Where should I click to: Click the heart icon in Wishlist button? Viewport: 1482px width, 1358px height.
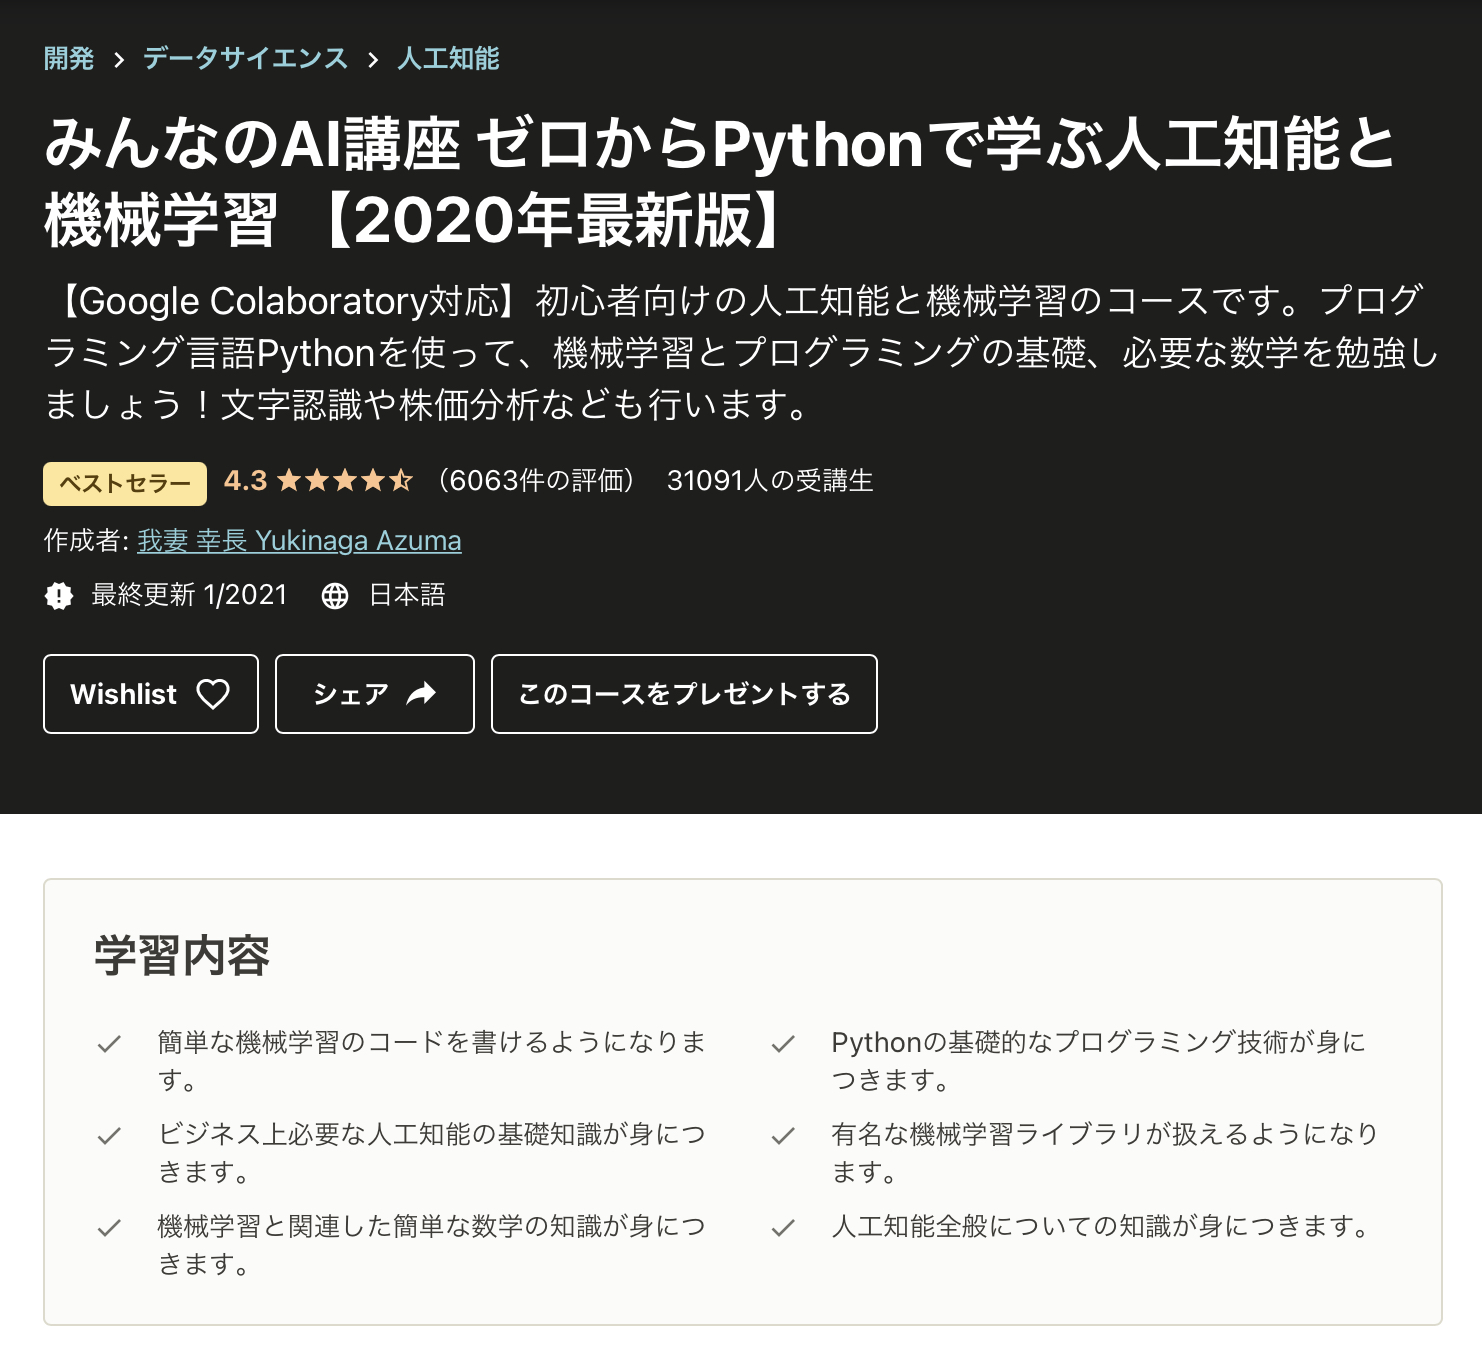(x=213, y=694)
